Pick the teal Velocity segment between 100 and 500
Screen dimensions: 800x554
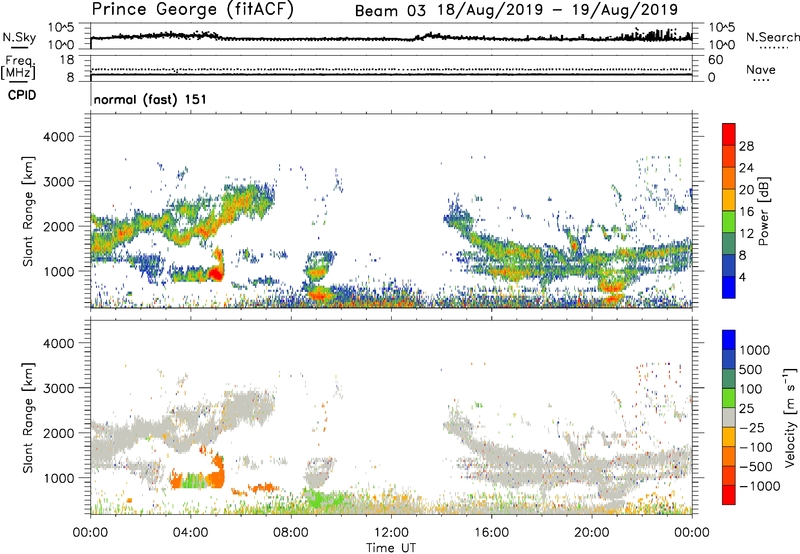pos(729,379)
